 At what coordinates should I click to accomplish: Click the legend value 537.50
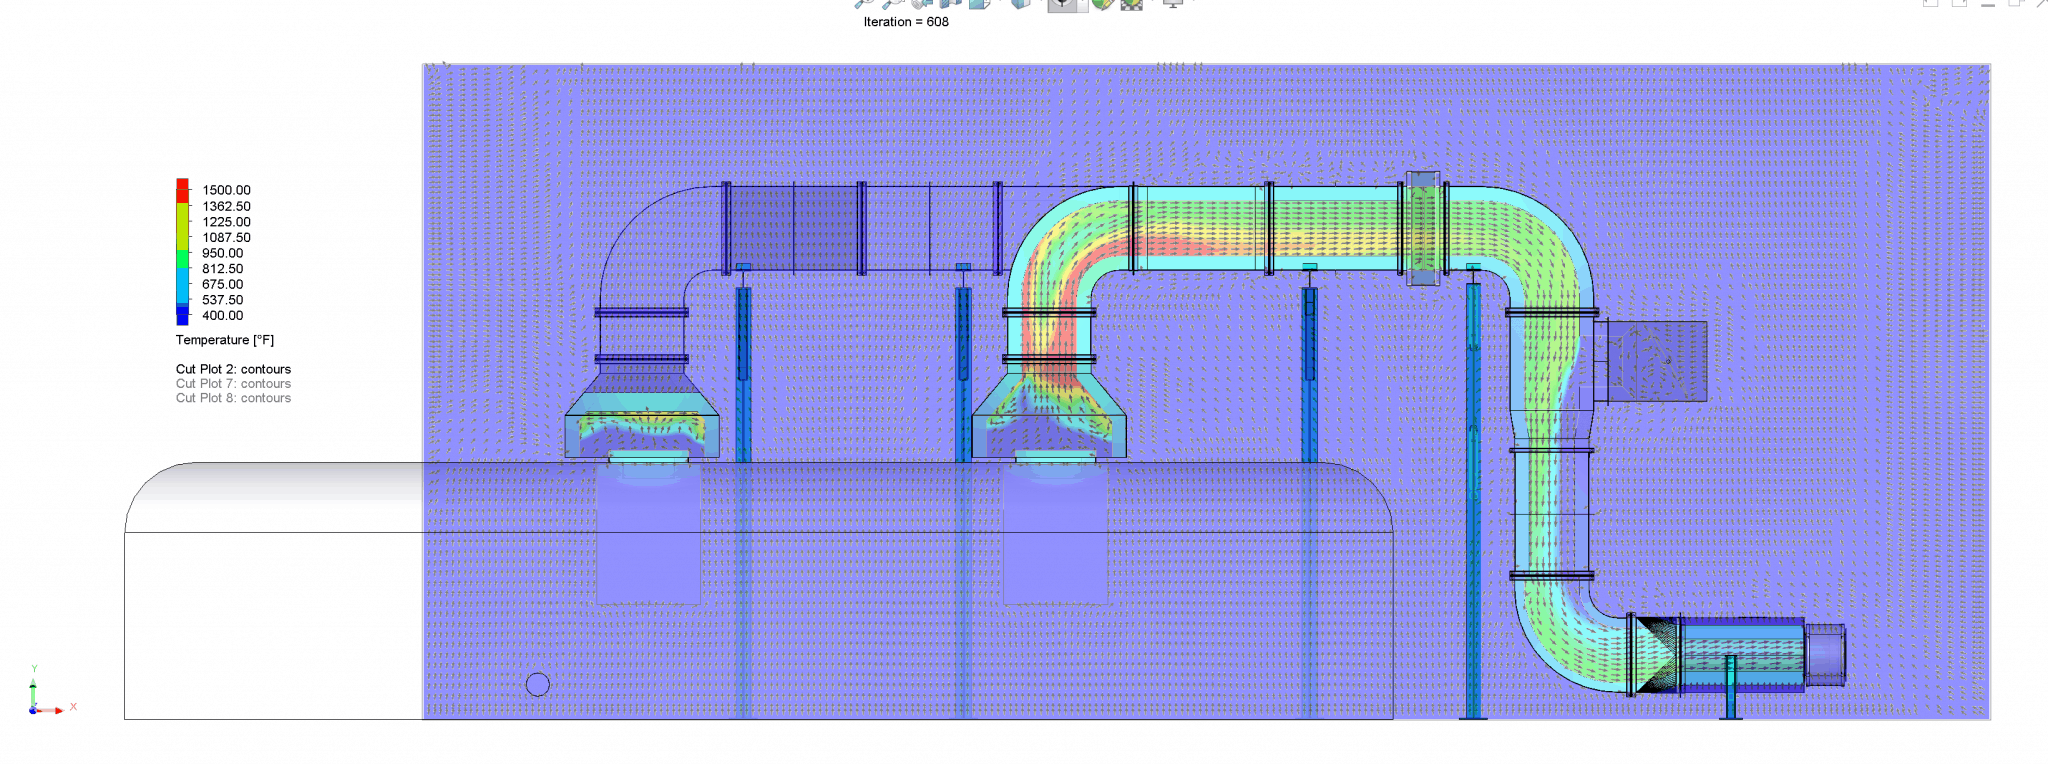[222, 300]
